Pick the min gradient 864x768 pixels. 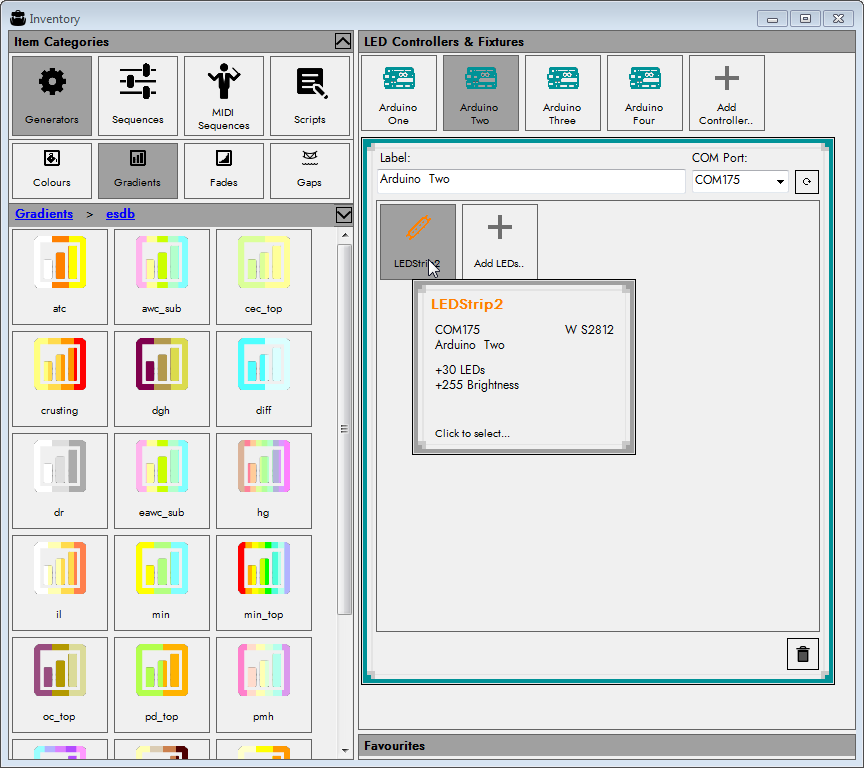162,583
